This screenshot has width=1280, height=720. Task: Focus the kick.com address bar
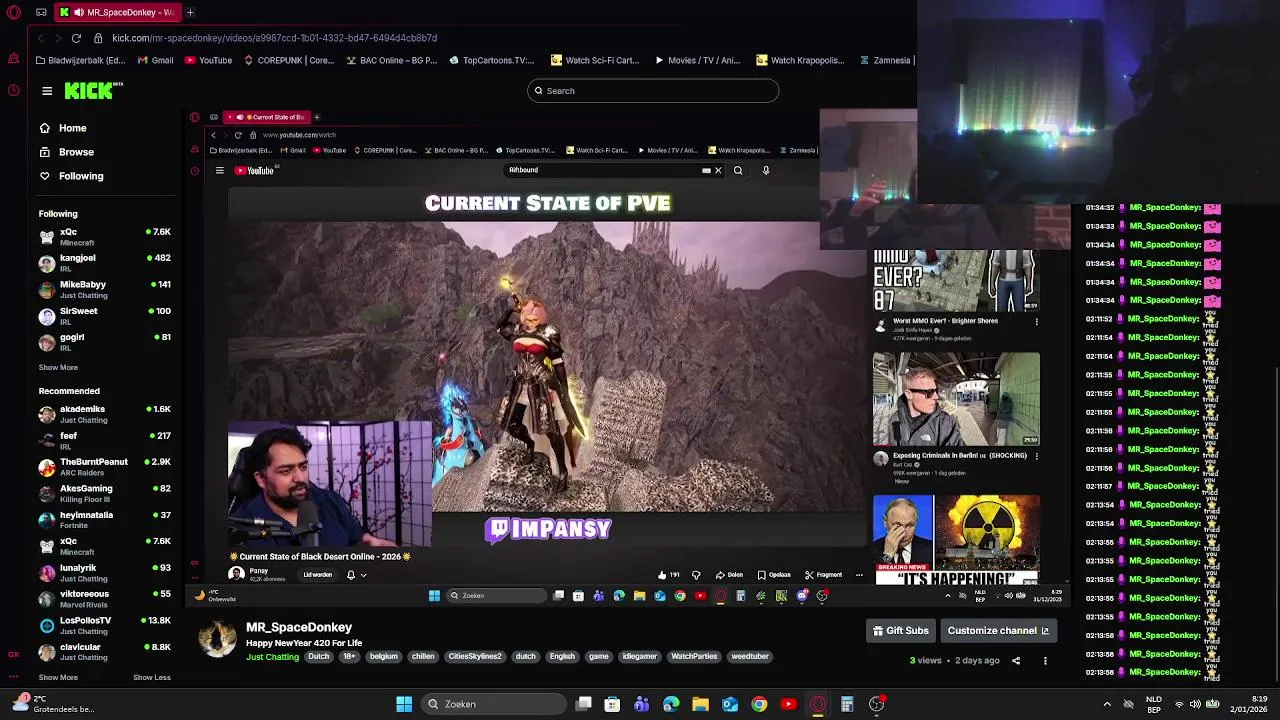click(274, 38)
